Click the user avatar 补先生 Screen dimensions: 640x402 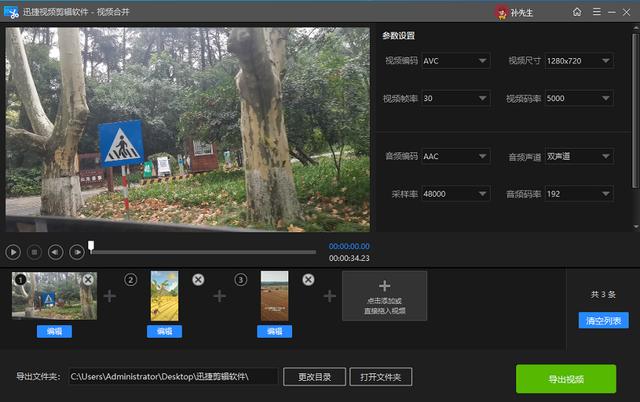tap(501, 12)
